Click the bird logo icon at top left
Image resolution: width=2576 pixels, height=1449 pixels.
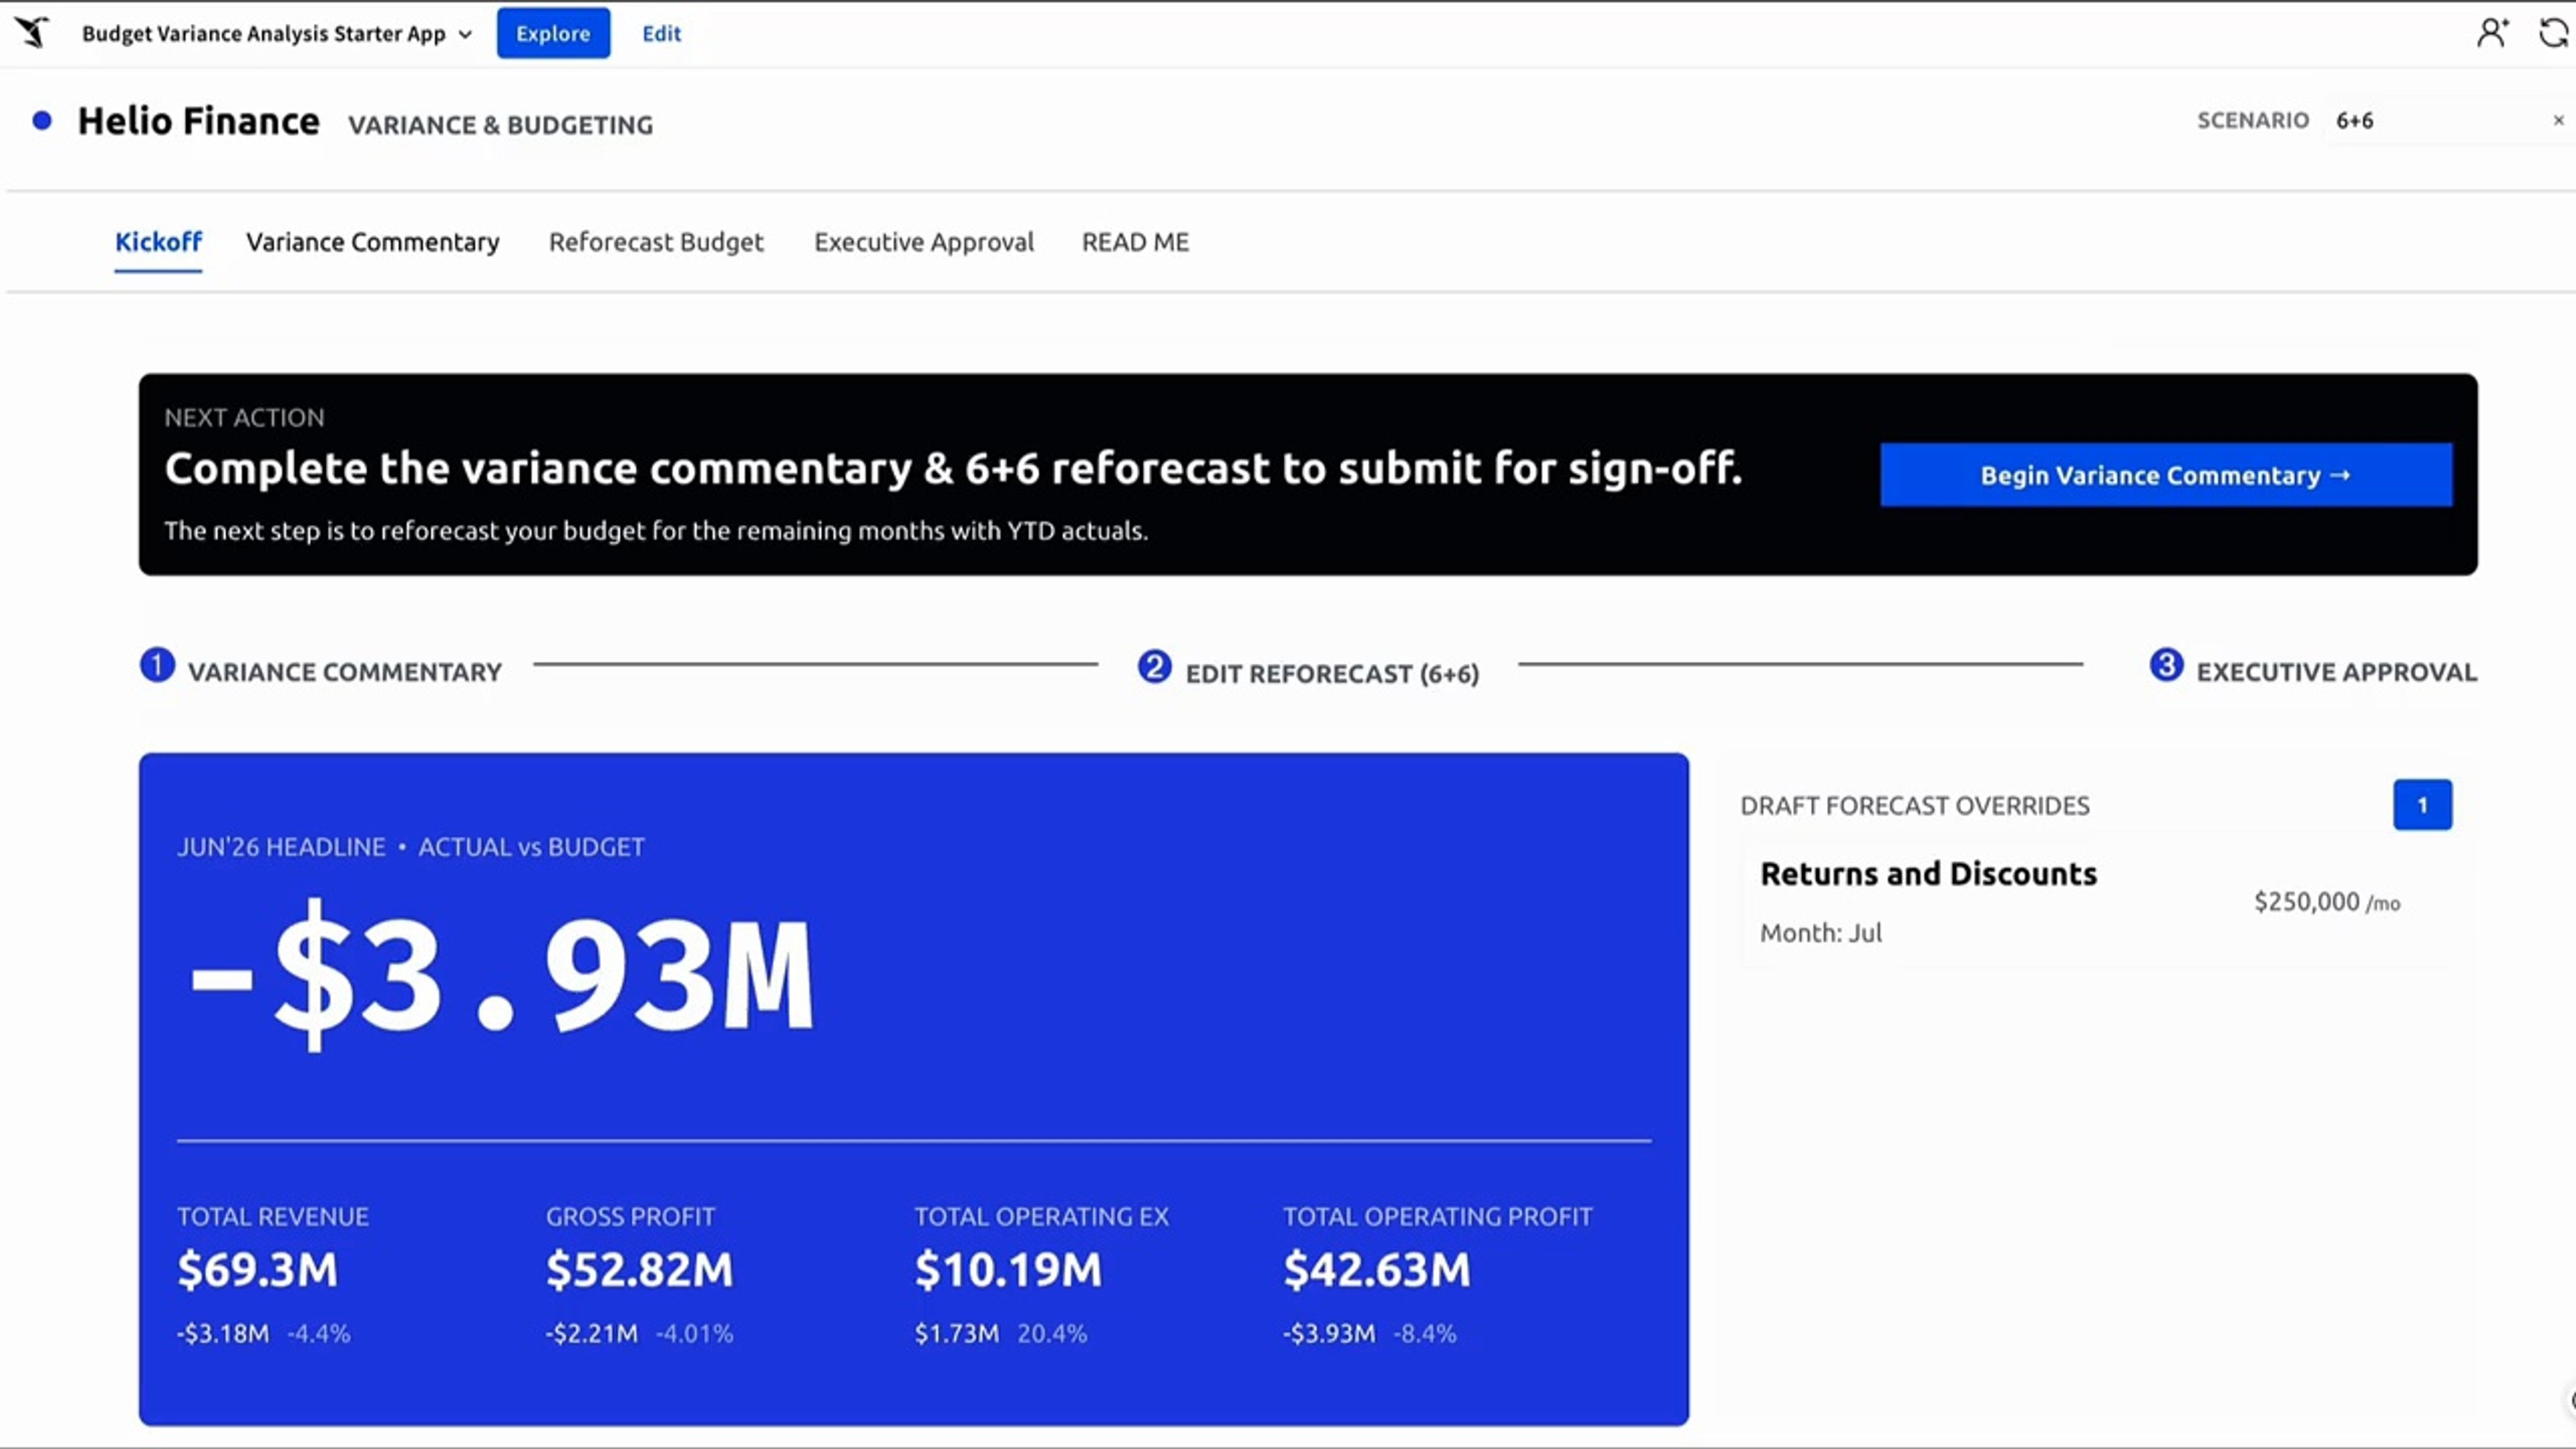click(32, 32)
